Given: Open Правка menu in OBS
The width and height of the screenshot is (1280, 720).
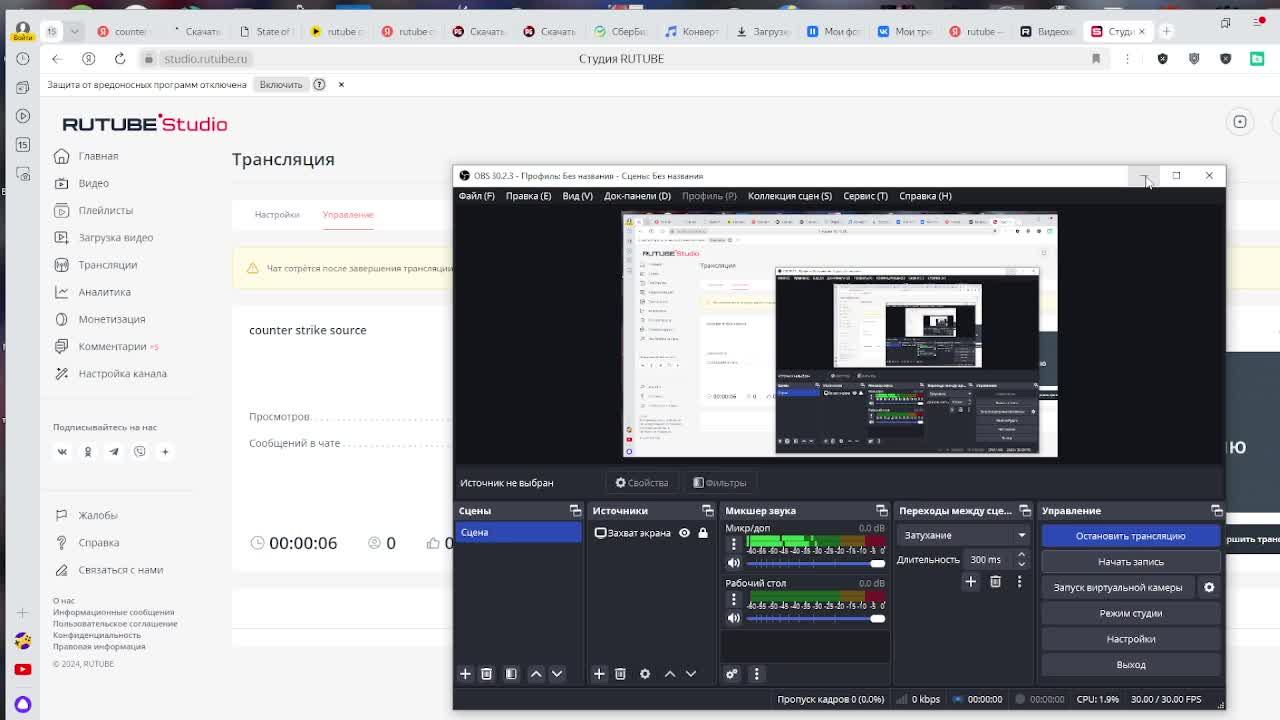Looking at the screenshot, I should coord(528,196).
